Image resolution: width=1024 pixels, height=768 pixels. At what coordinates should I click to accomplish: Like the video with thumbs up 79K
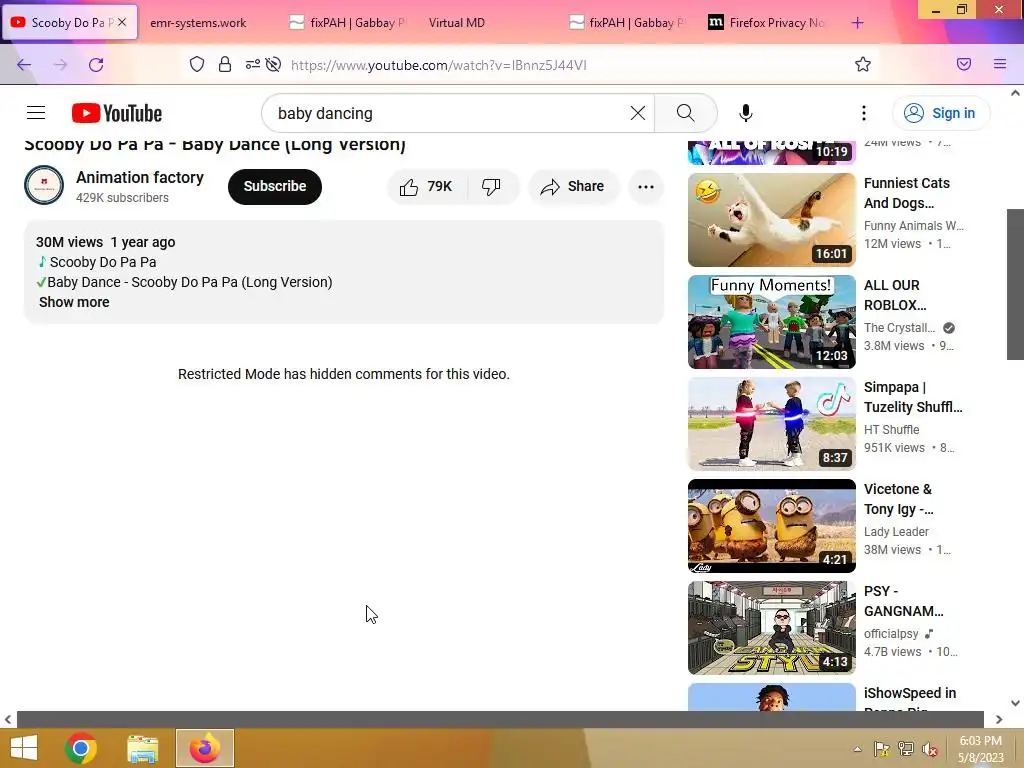click(x=426, y=187)
